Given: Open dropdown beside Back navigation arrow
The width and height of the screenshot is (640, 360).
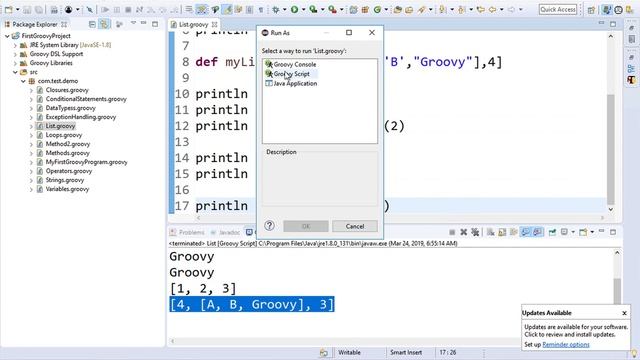Looking at the screenshot, I should [502, 9].
